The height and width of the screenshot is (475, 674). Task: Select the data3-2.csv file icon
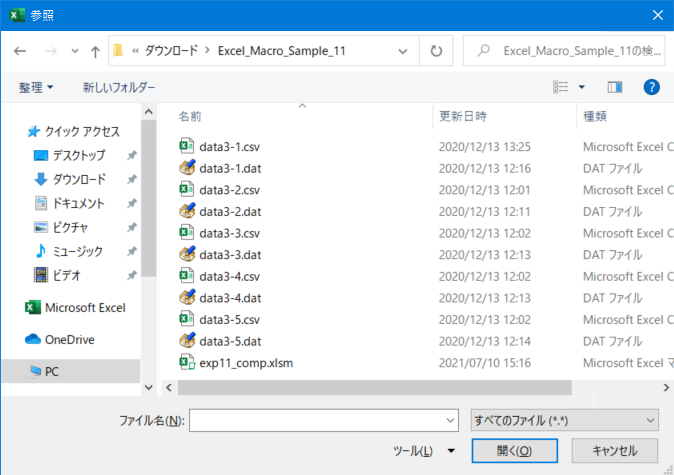[x=187, y=189]
